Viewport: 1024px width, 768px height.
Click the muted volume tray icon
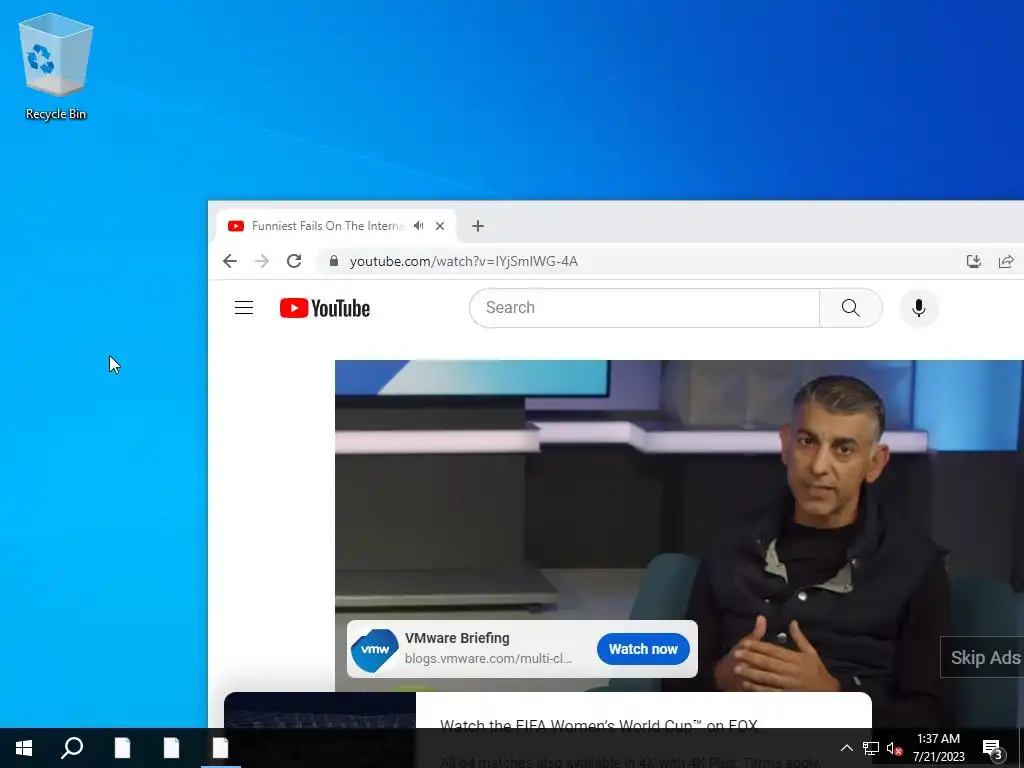[x=894, y=748]
